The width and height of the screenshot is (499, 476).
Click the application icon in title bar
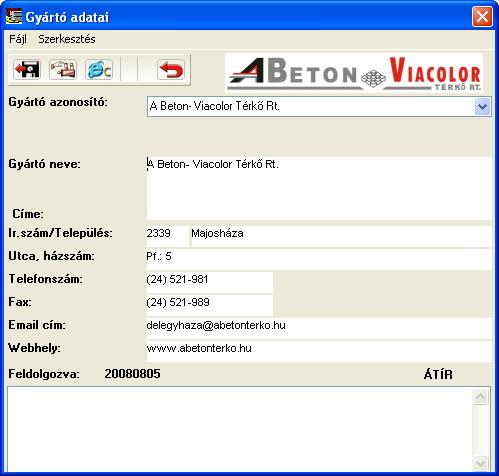click(14, 17)
